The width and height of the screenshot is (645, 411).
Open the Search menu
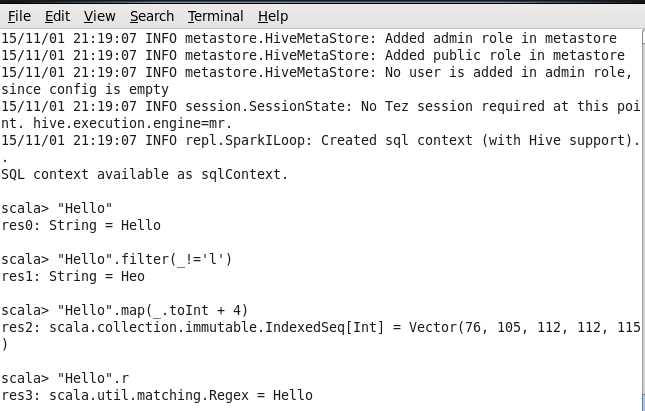(152, 16)
